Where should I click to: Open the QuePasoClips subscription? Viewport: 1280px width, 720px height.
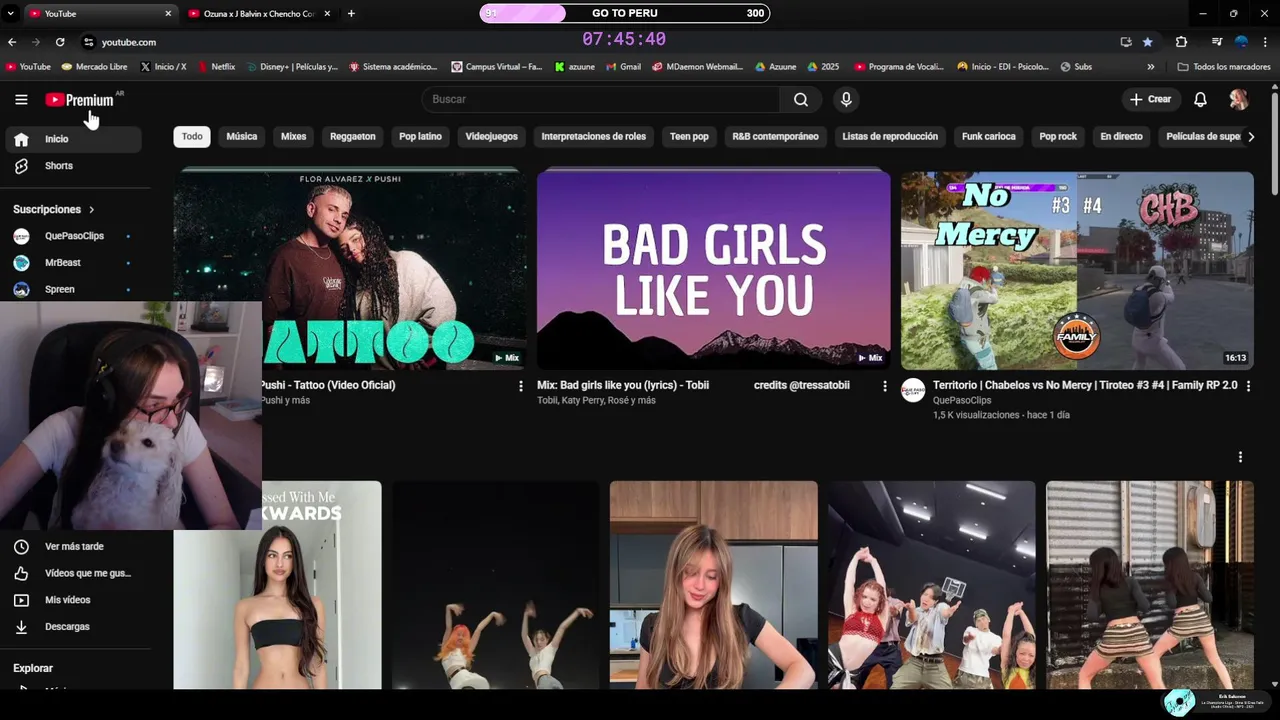(74, 236)
